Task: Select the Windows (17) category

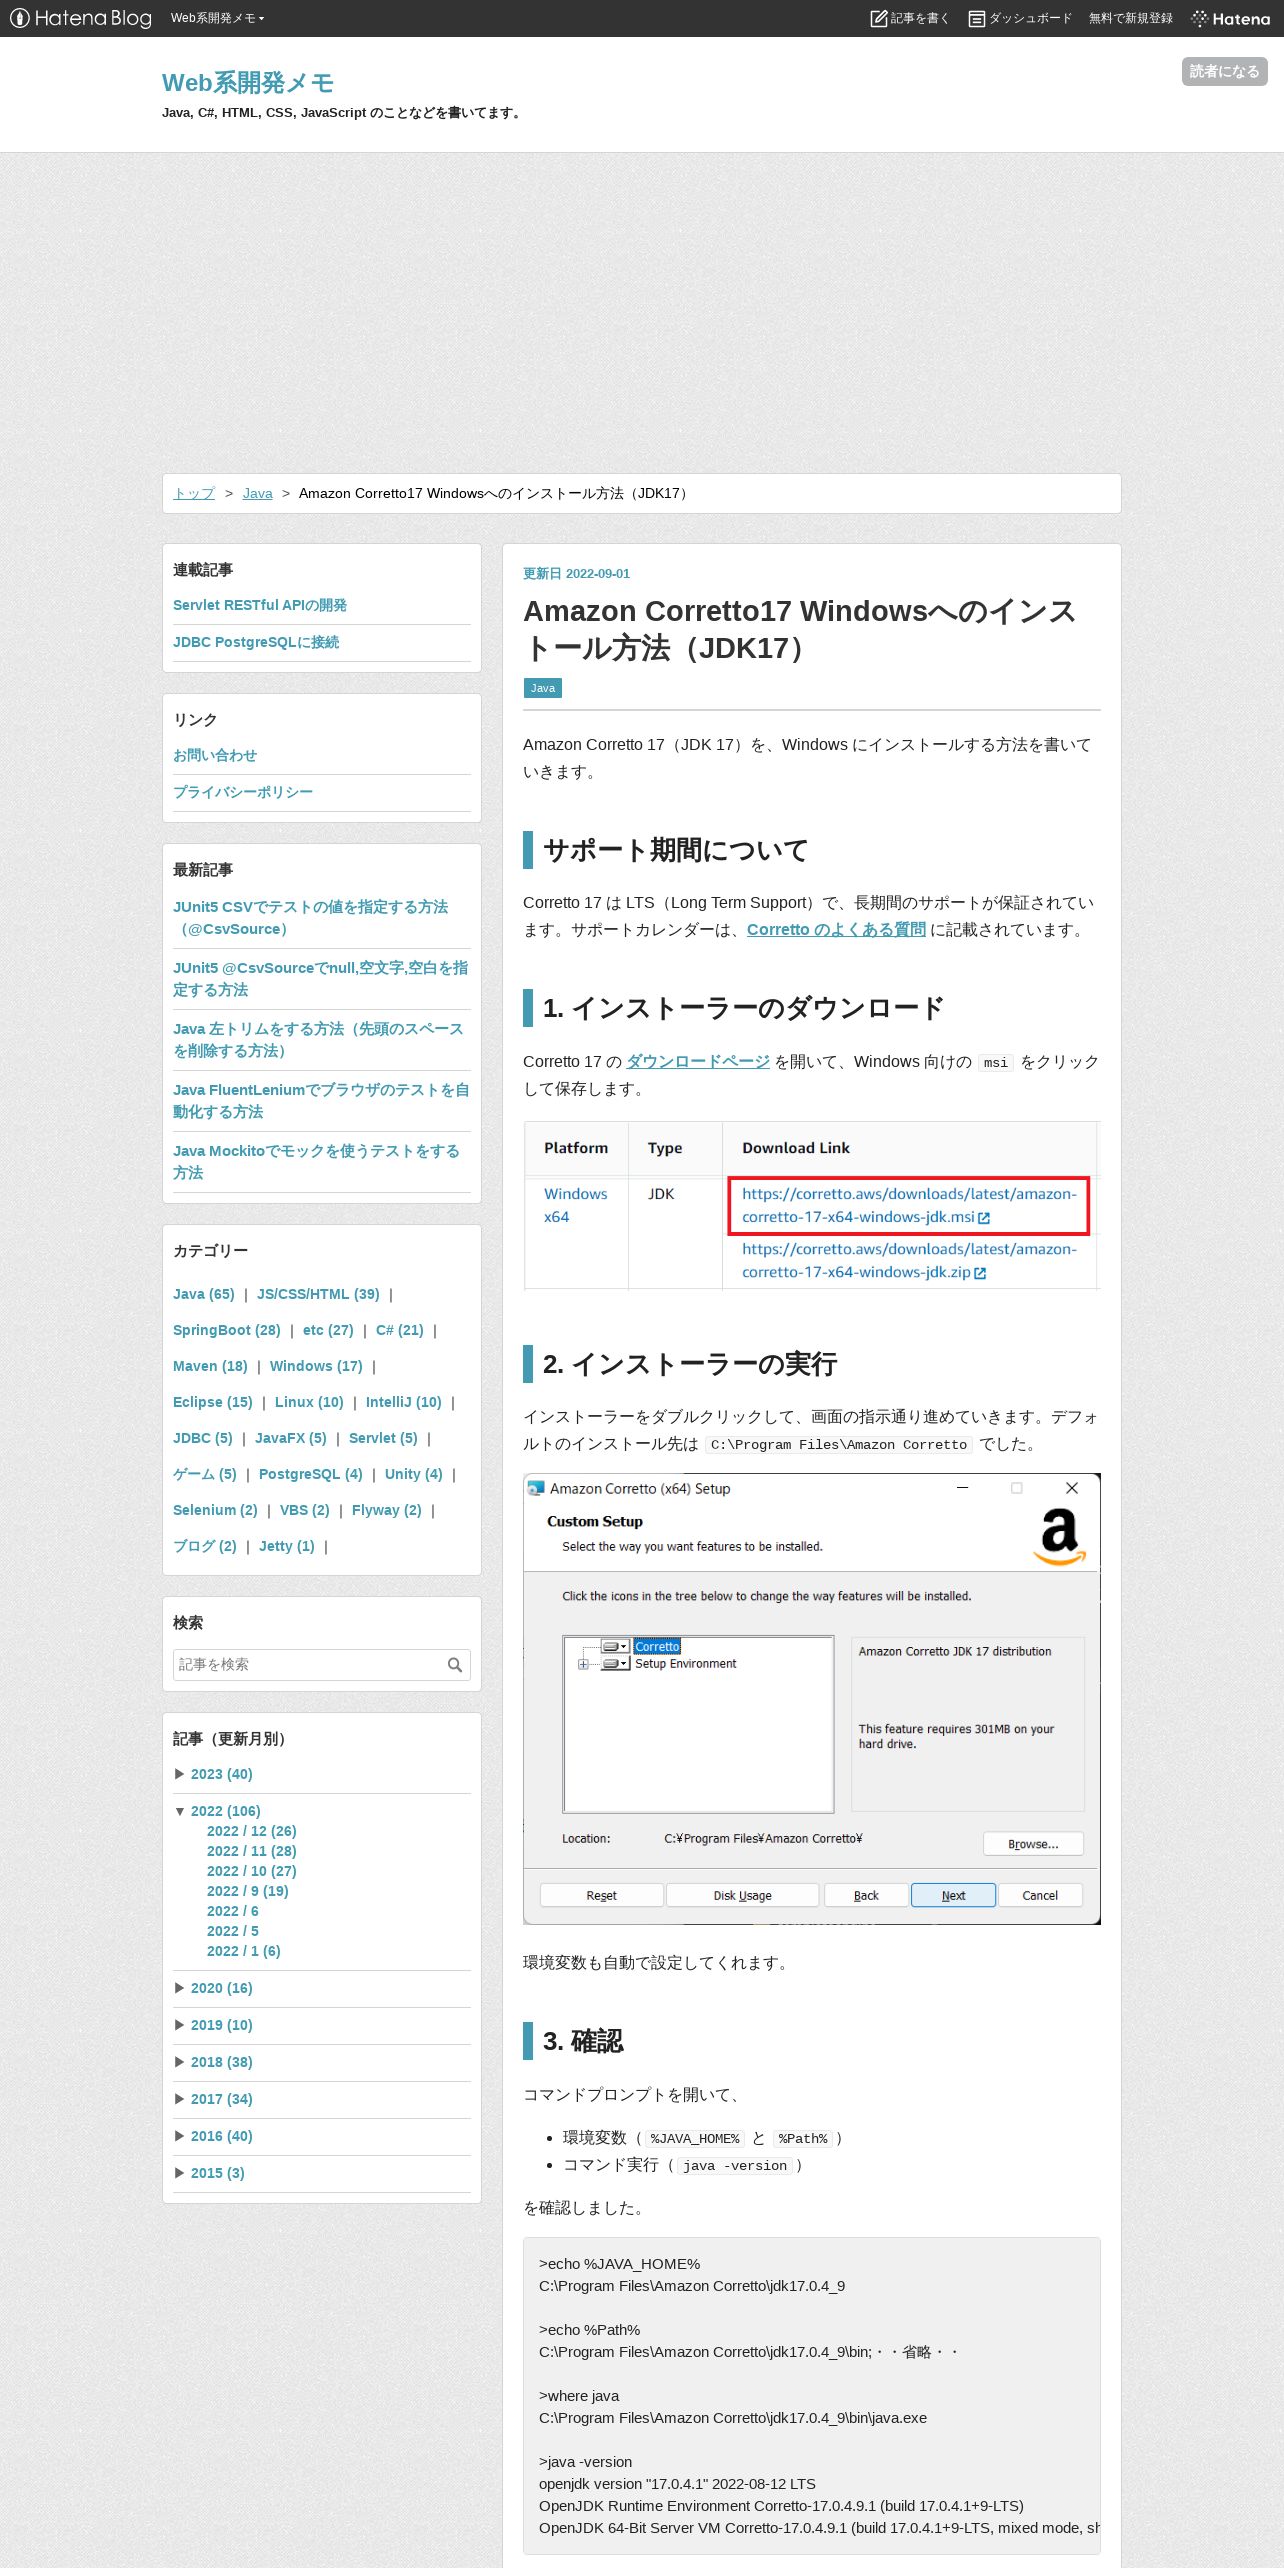Action: pyautogui.click(x=316, y=1366)
